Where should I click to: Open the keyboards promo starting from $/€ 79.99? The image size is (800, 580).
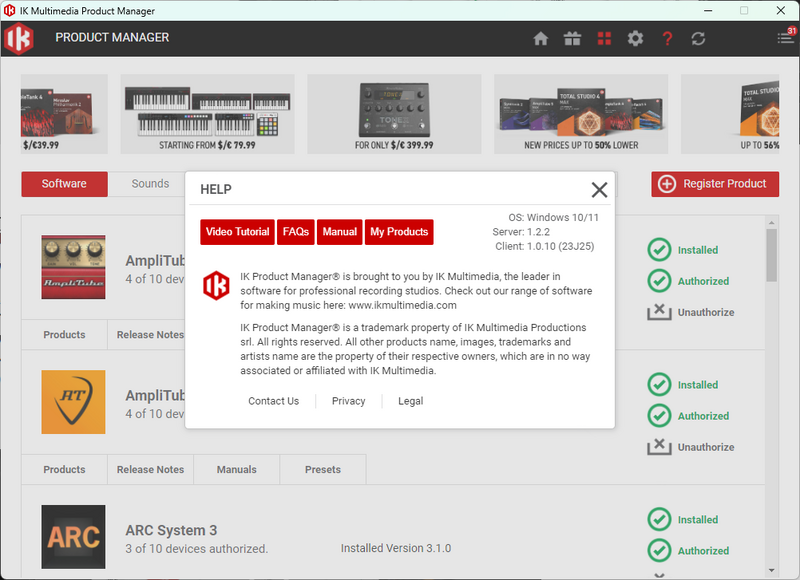pos(207,114)
